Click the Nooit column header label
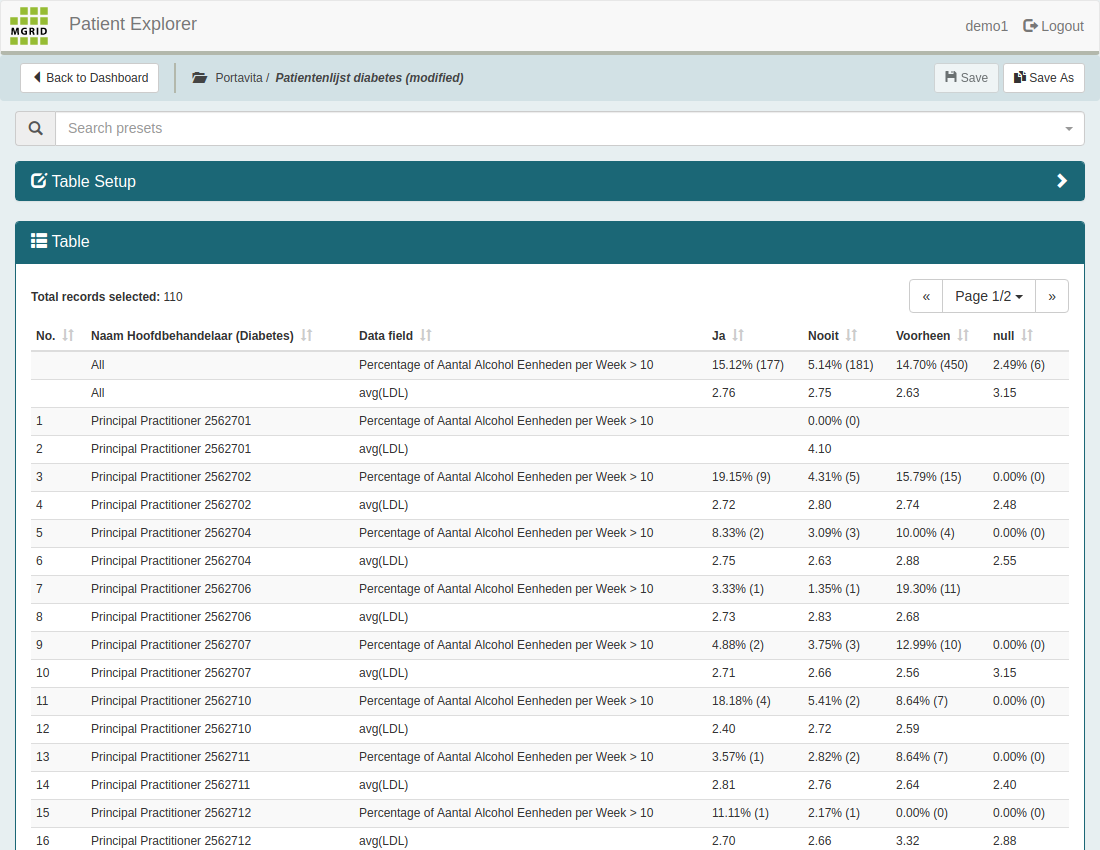This screenshot has height=850, width=1100. coord(823,336)
